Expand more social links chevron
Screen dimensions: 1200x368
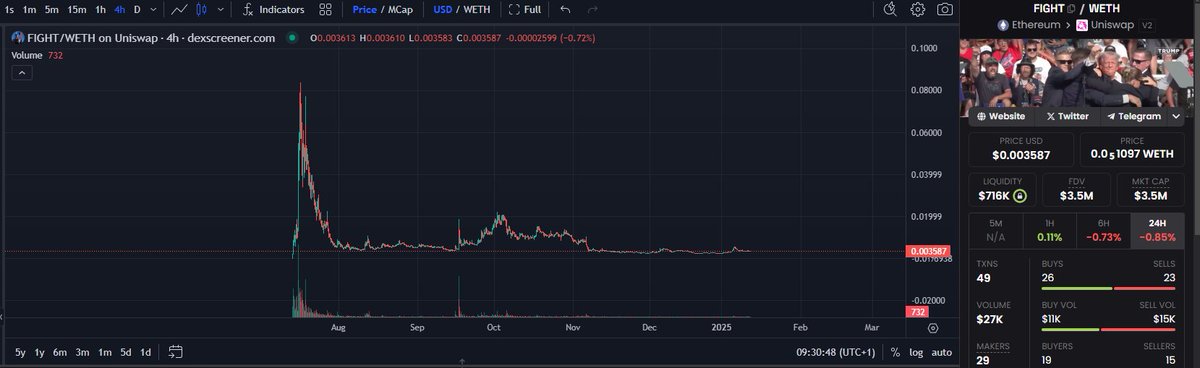click(x=1176, y=116)
